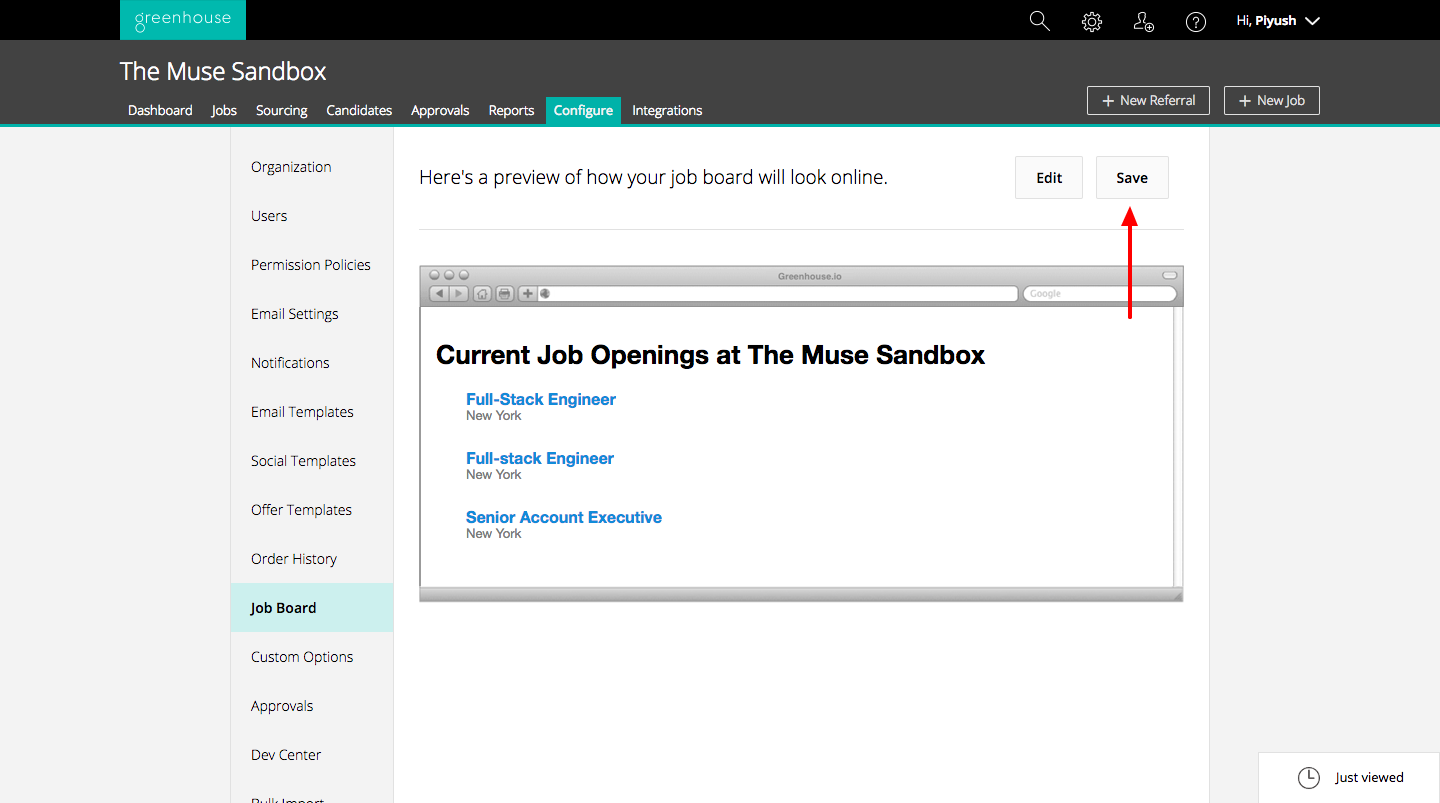This screenshot has width=1440, height=803.
Task: Open Email Settings in the sidebar
Action: pos(312,314)
